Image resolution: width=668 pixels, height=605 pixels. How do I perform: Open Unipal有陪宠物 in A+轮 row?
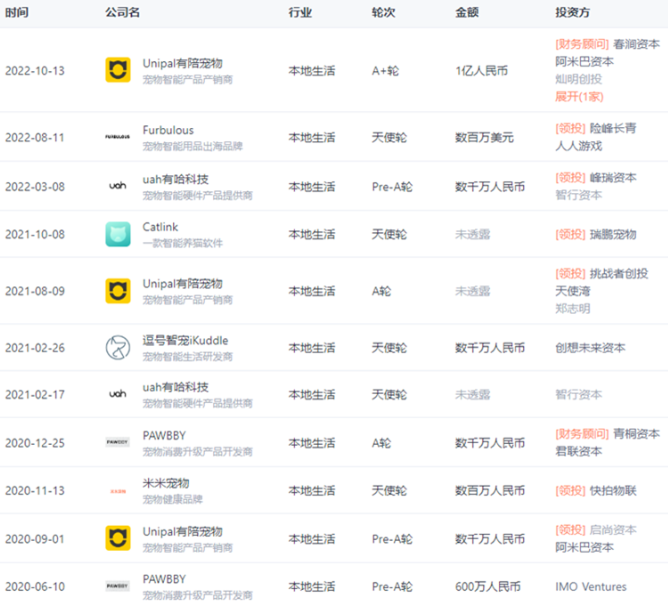(182, 63)
